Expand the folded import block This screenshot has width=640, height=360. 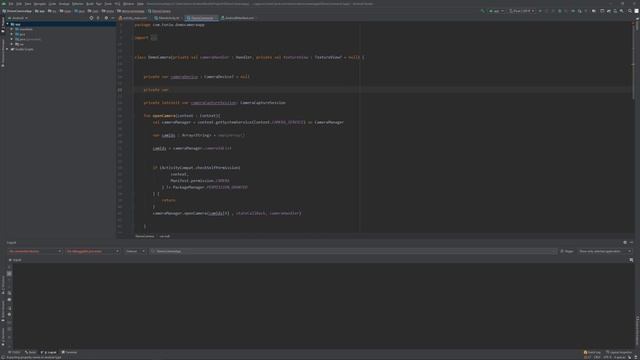[x=153, y=38]
